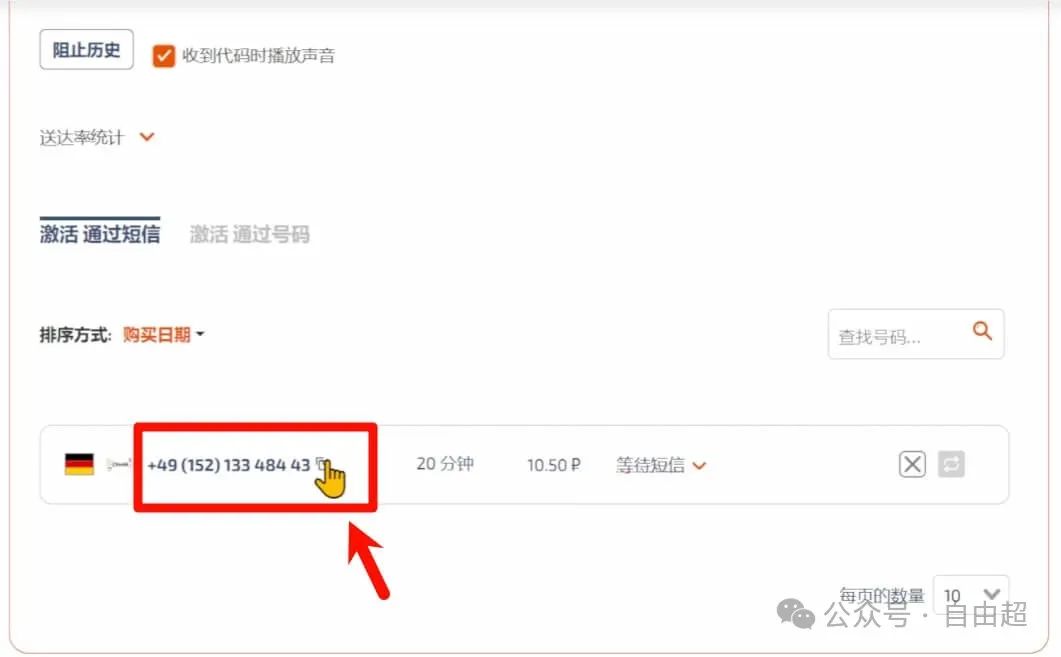Click the WeChat logo watermark icon
The height and width of the screenshot is (657, 1061).
coord(795,614)
